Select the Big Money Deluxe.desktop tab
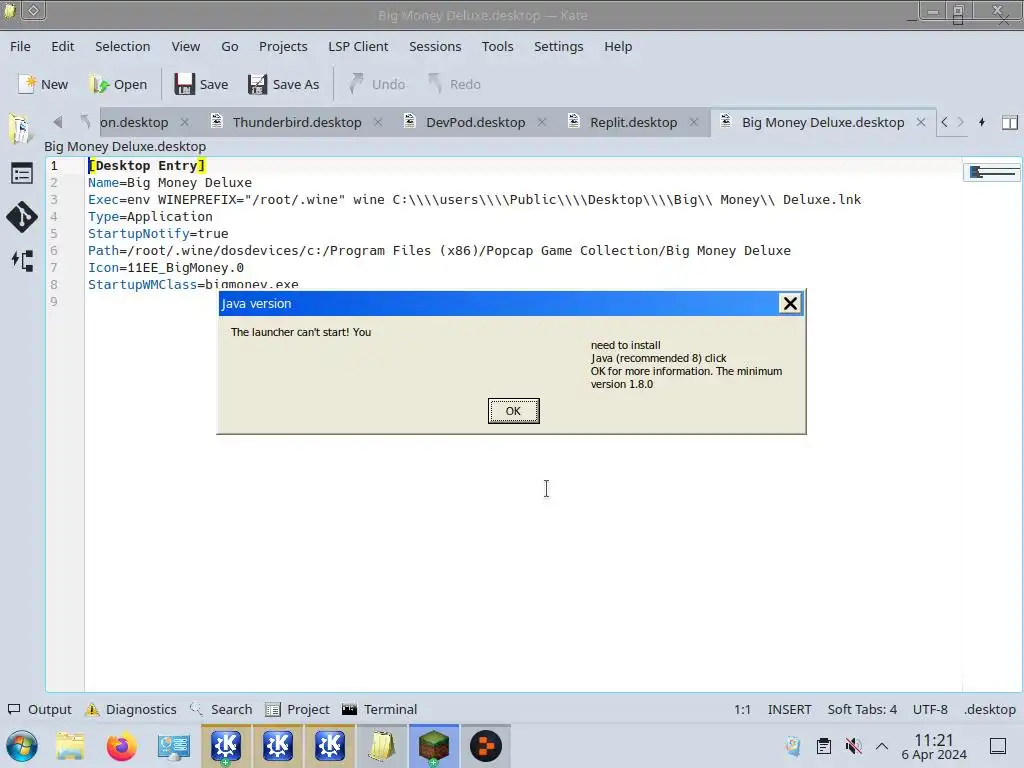The image size is (1024, 768). point(823,122)
